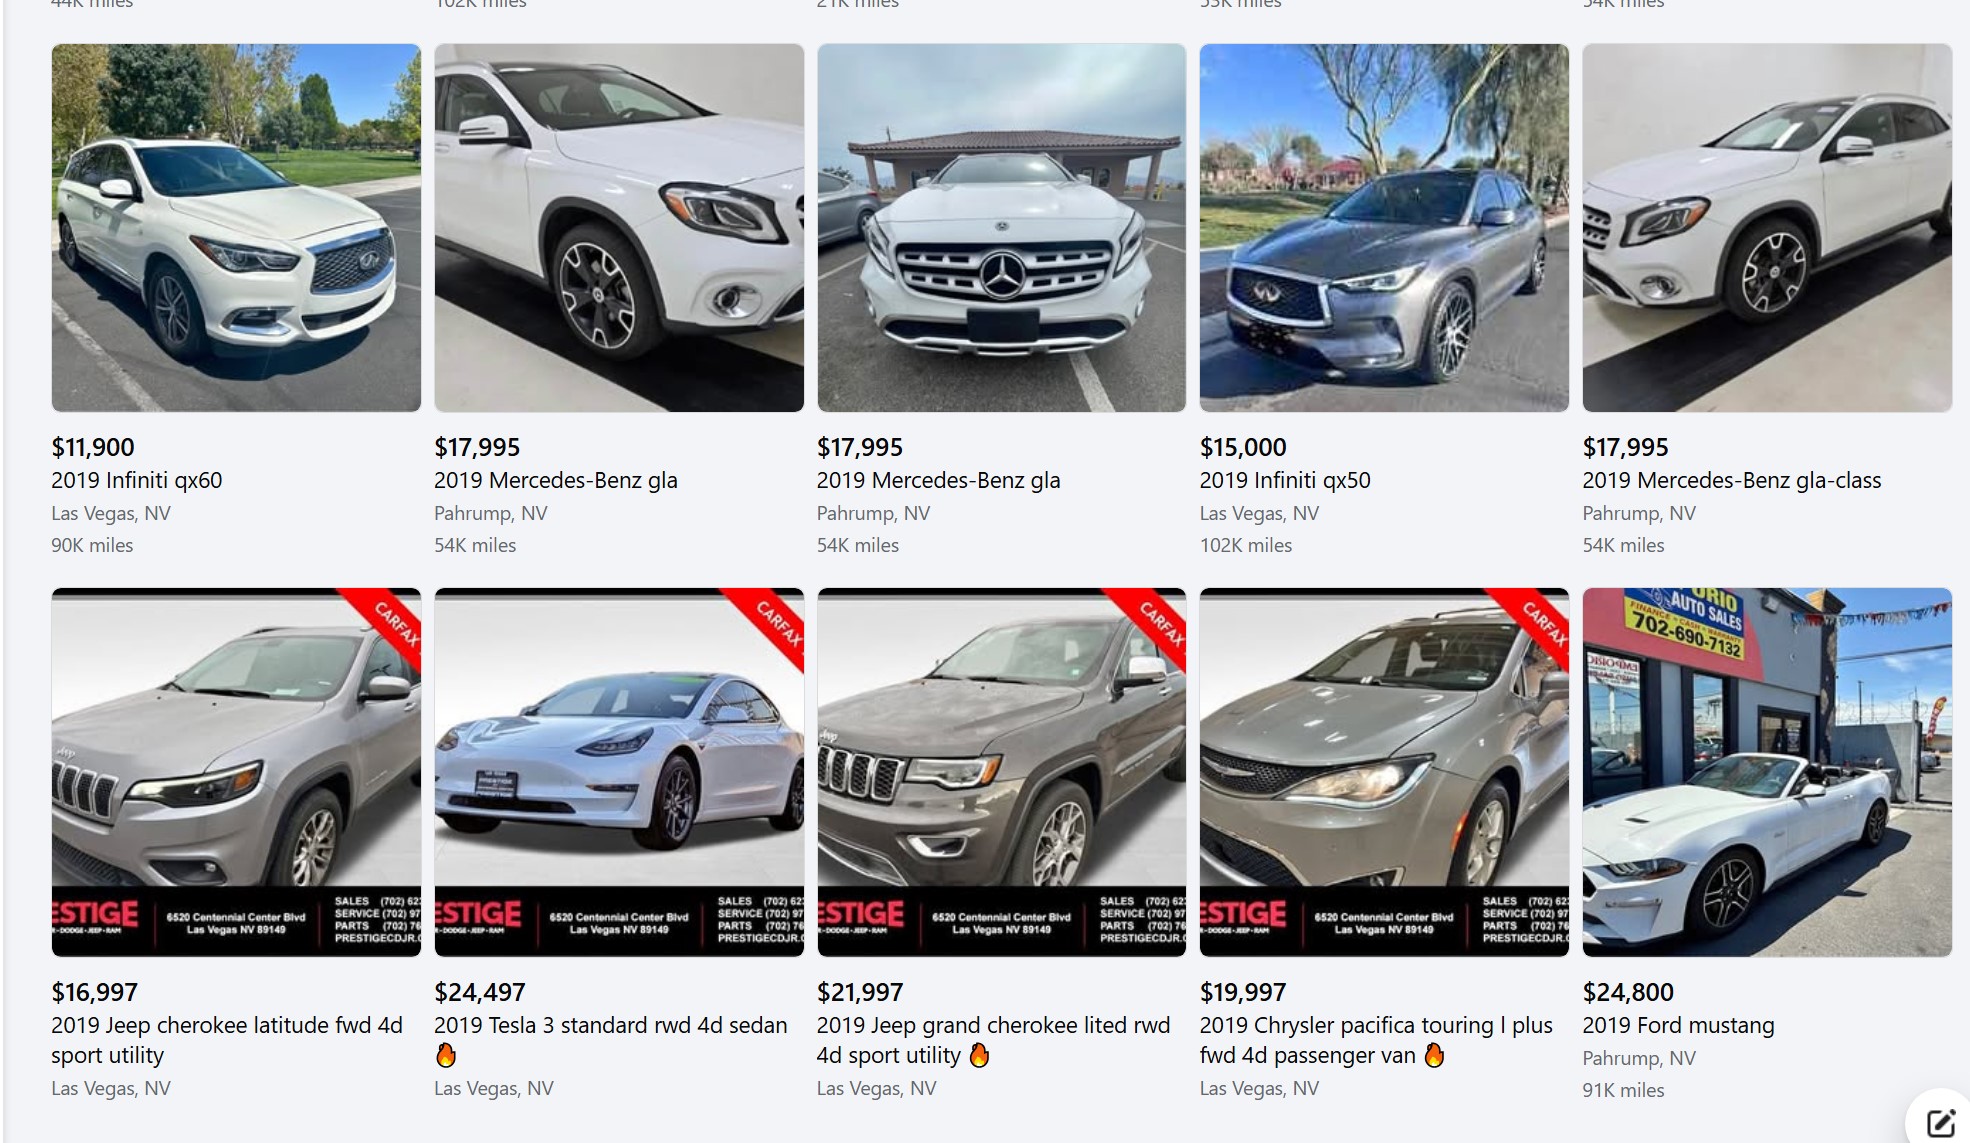Open Mercedes-Benz gla front grille photo
1970x1143 pixels.
point(1002,228)
